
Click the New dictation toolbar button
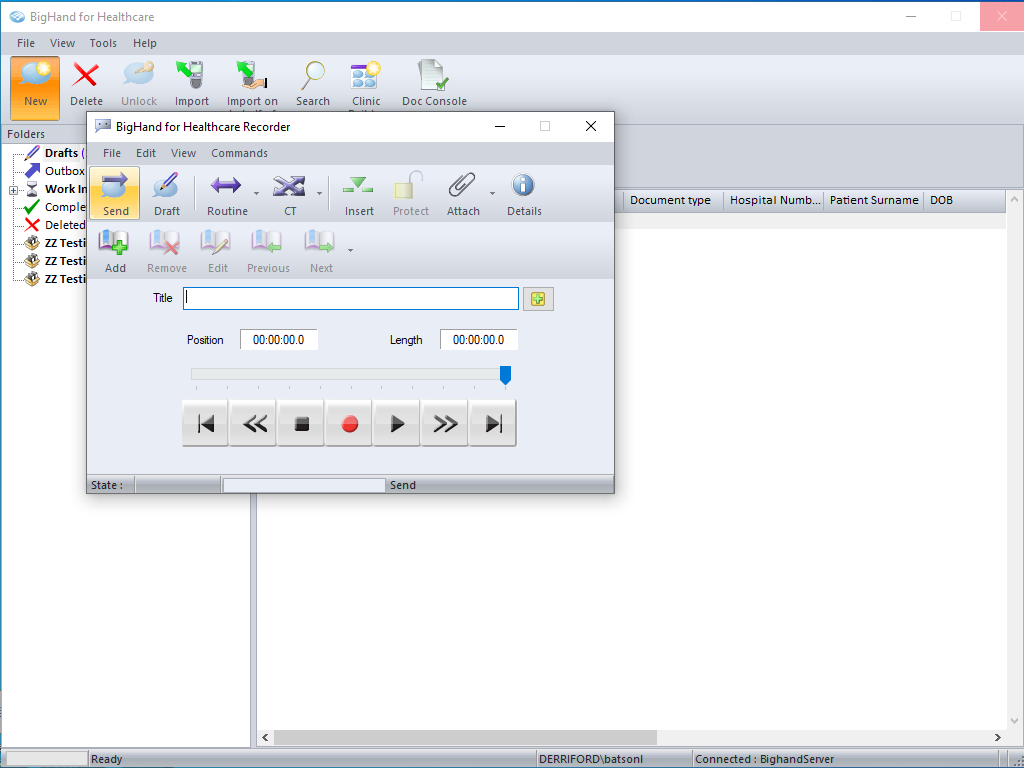click(x=35, y=88)
